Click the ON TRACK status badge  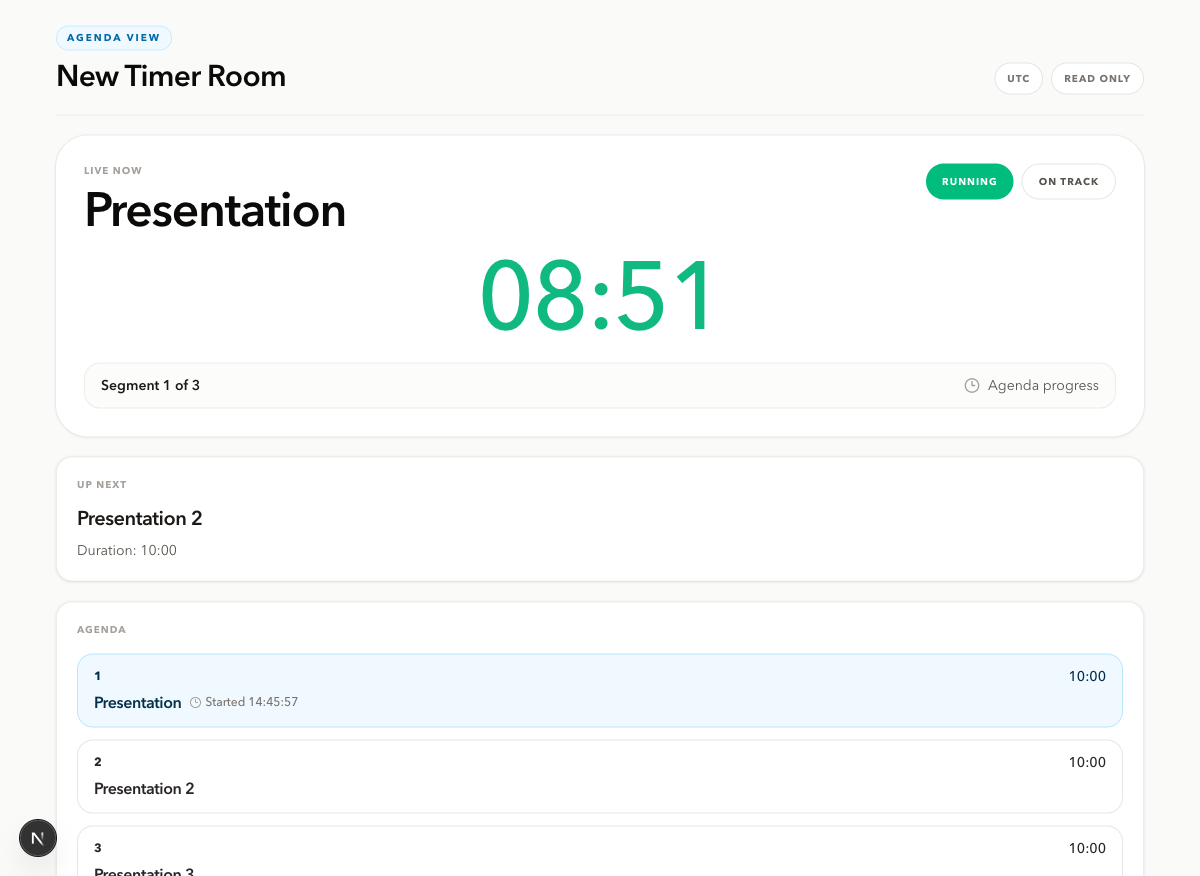coord(1068,182)
